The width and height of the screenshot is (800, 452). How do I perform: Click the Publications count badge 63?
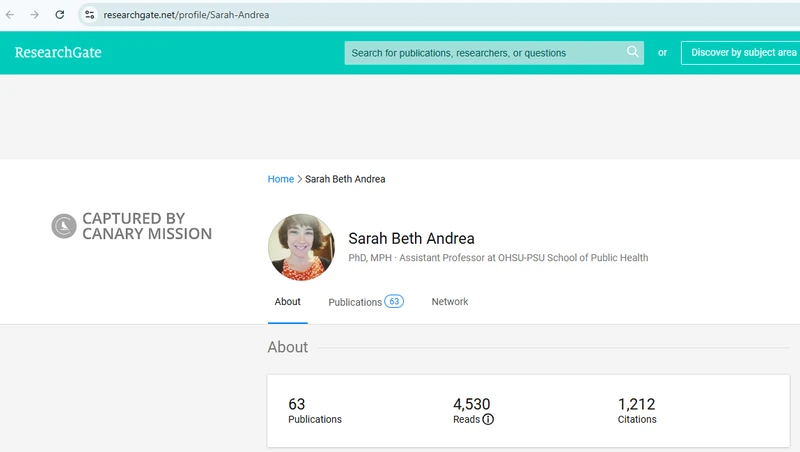tap(394, 301)
